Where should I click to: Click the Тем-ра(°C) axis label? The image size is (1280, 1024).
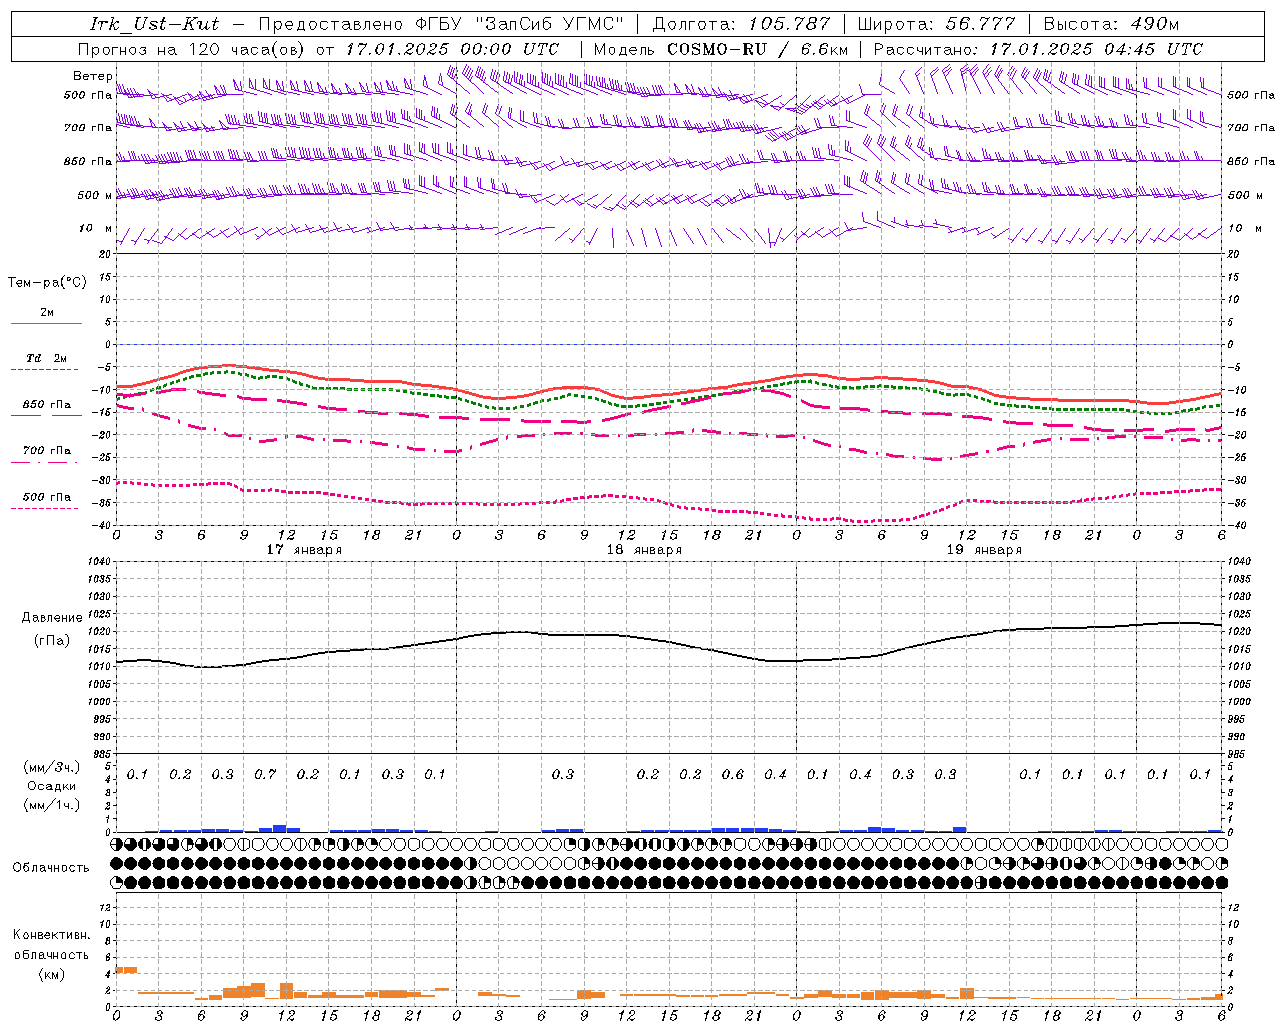point(47,283)
